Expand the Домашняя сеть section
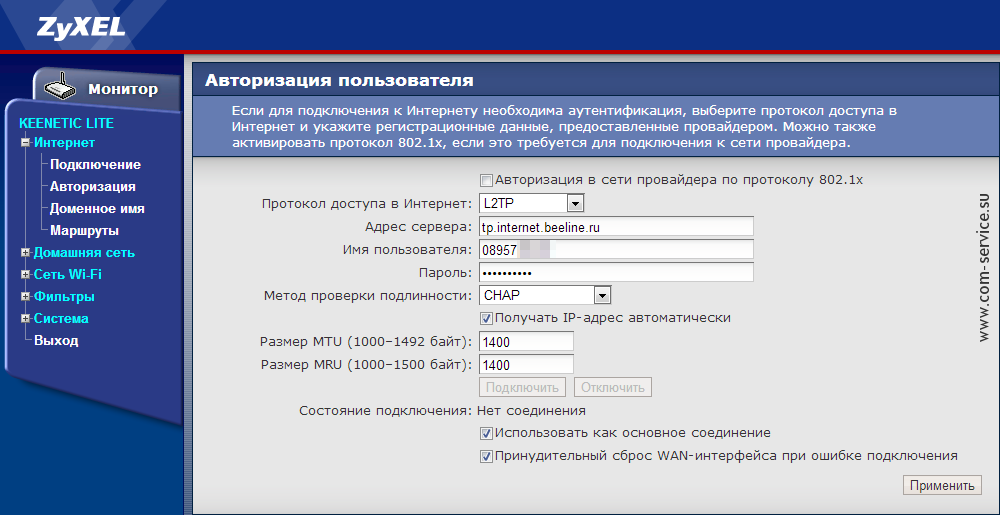This screenshot has width=1000, height=515. (x=25, y=253)
